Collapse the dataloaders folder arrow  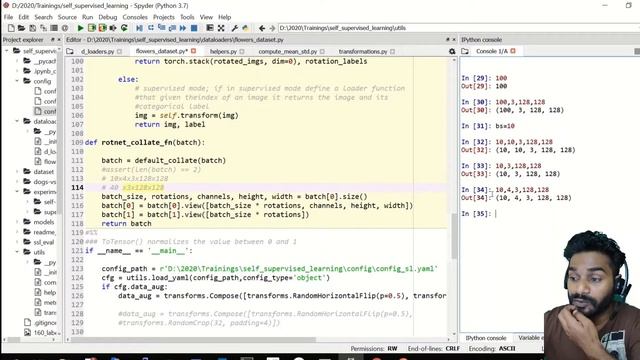pos(17,121)
